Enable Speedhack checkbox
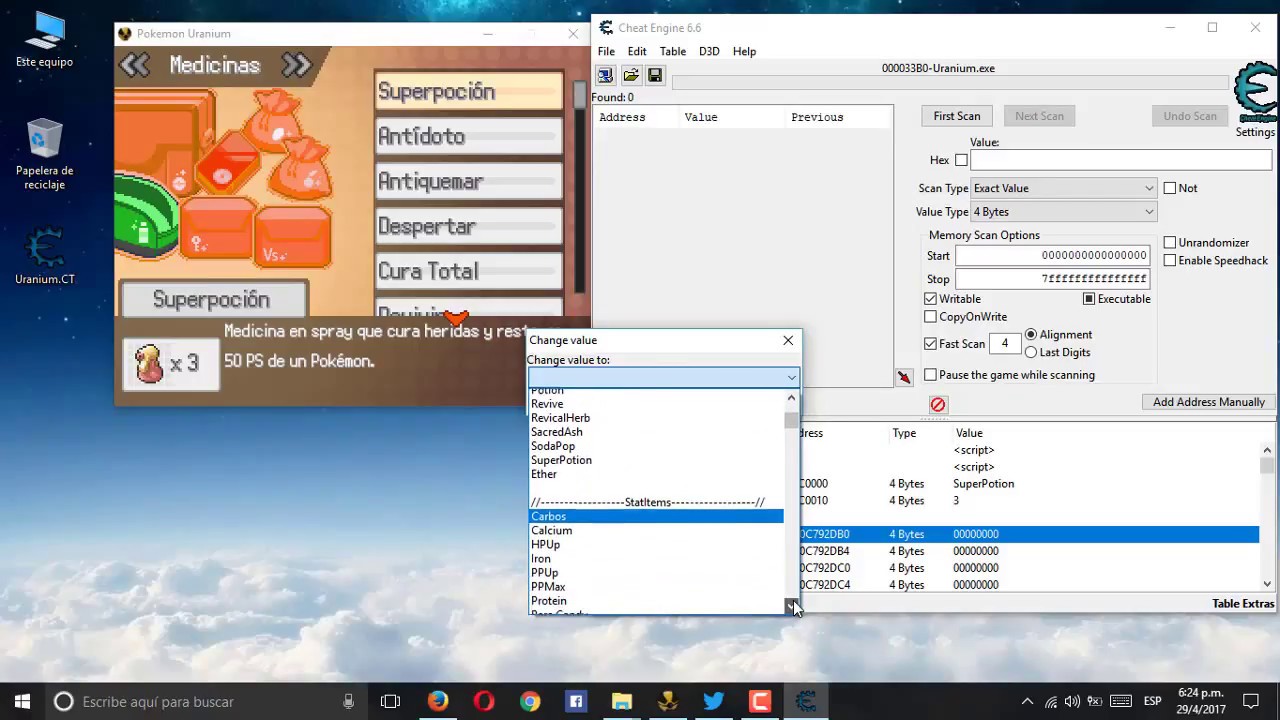 [x=1170, y=261]
